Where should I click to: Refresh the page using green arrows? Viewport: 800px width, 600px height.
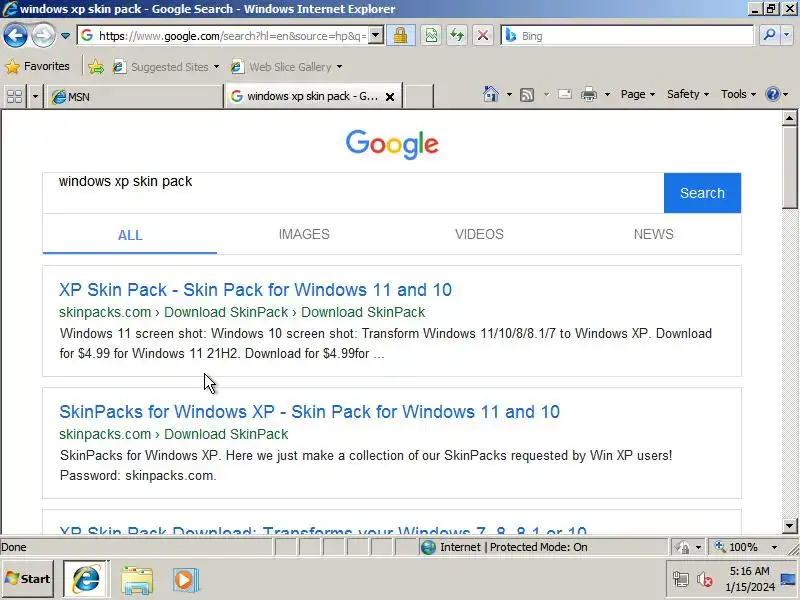coord(457,35)
